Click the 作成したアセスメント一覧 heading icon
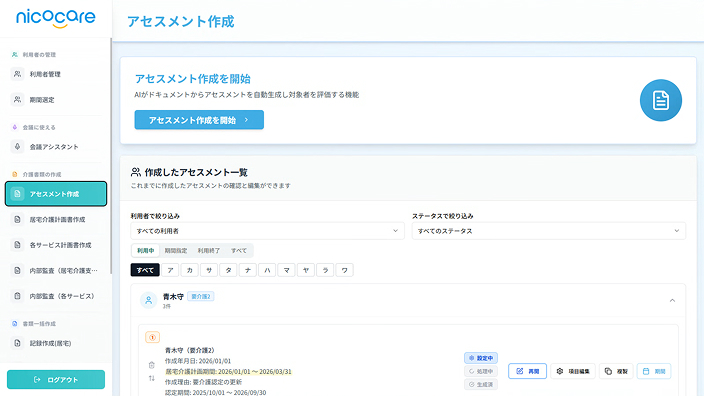The height and width of the screenshot is (396, 704). click(136, 172)
